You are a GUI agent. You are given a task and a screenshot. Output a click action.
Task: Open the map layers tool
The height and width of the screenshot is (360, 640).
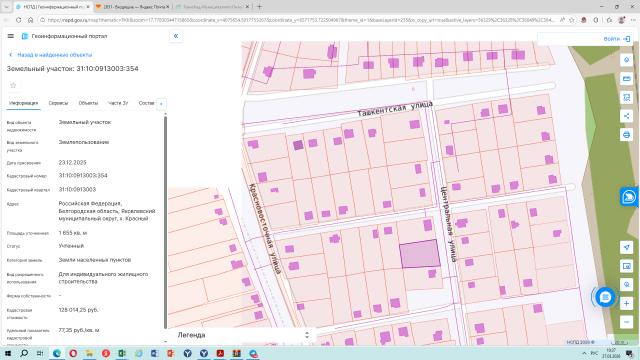click(x=627, y=60)
